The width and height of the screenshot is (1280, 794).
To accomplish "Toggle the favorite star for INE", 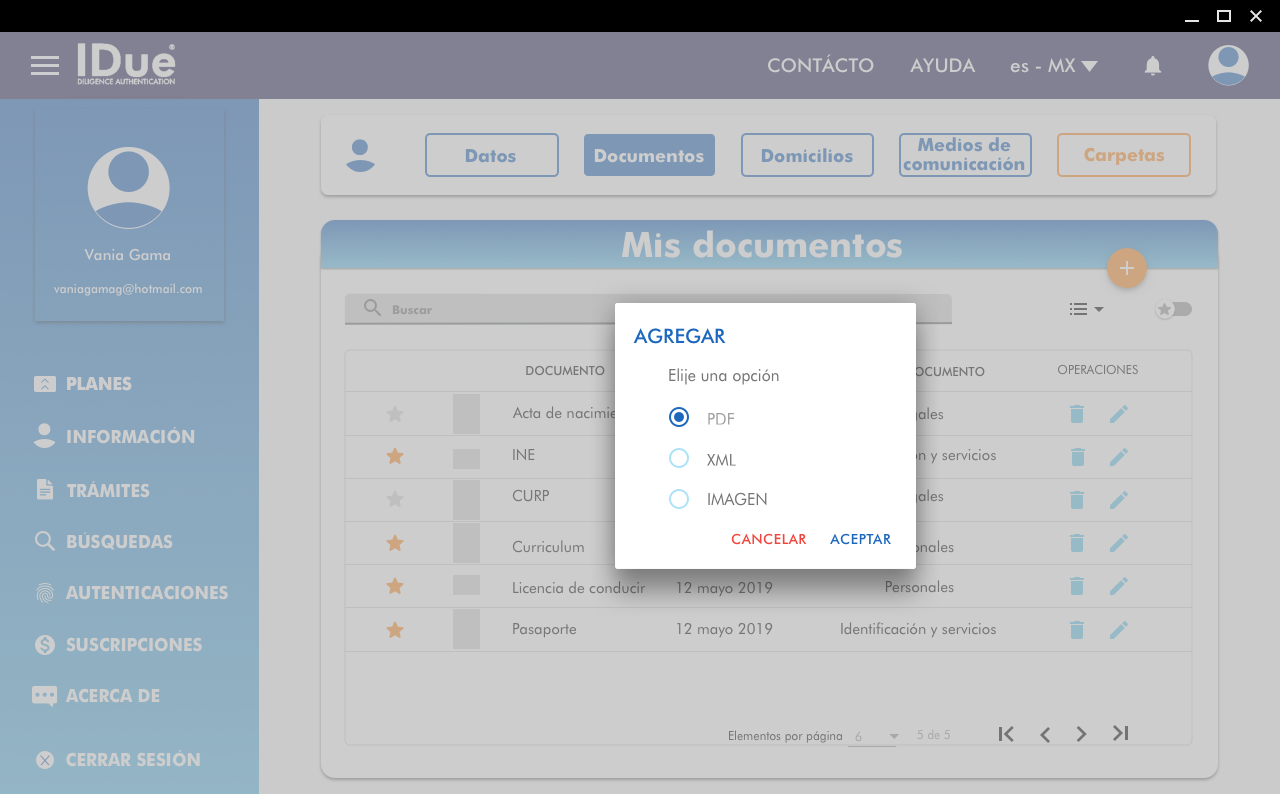I will tap(395, 456).
